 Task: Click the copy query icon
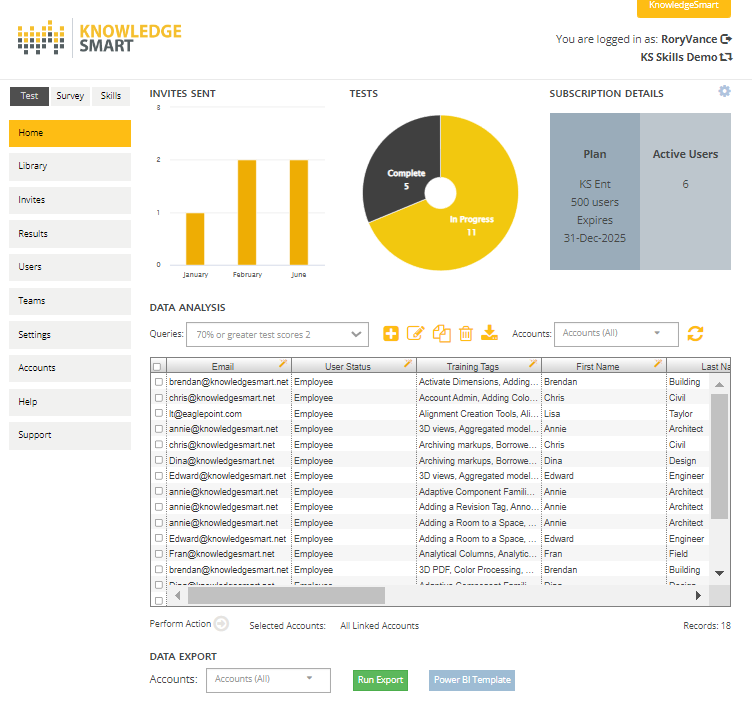441,333
